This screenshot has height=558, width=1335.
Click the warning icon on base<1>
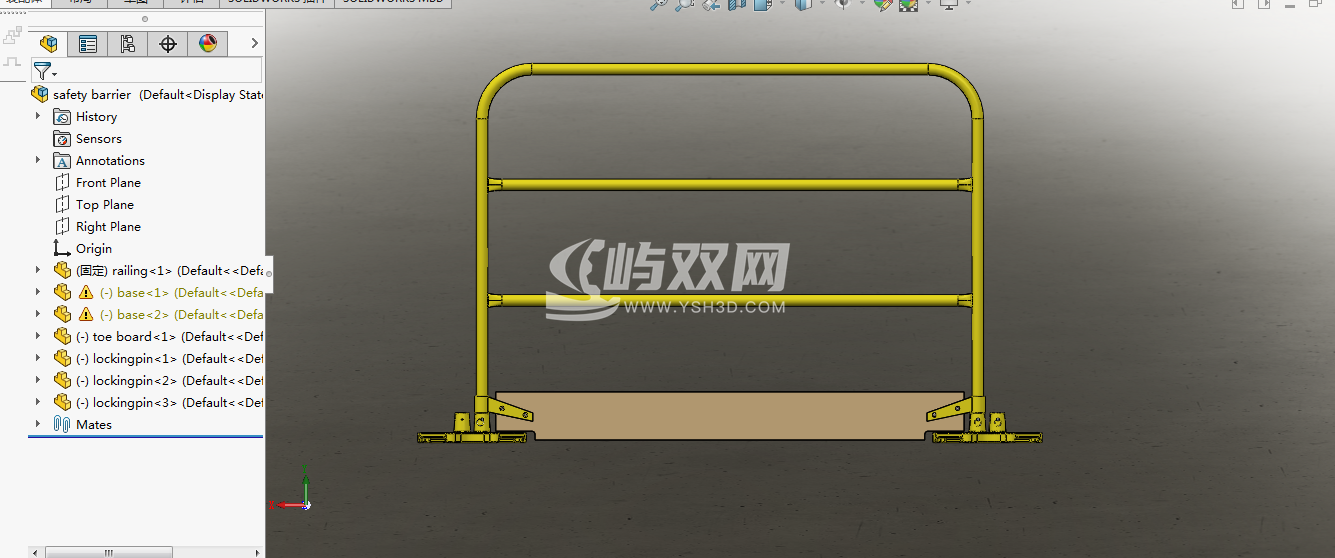(x=86, y=293)
